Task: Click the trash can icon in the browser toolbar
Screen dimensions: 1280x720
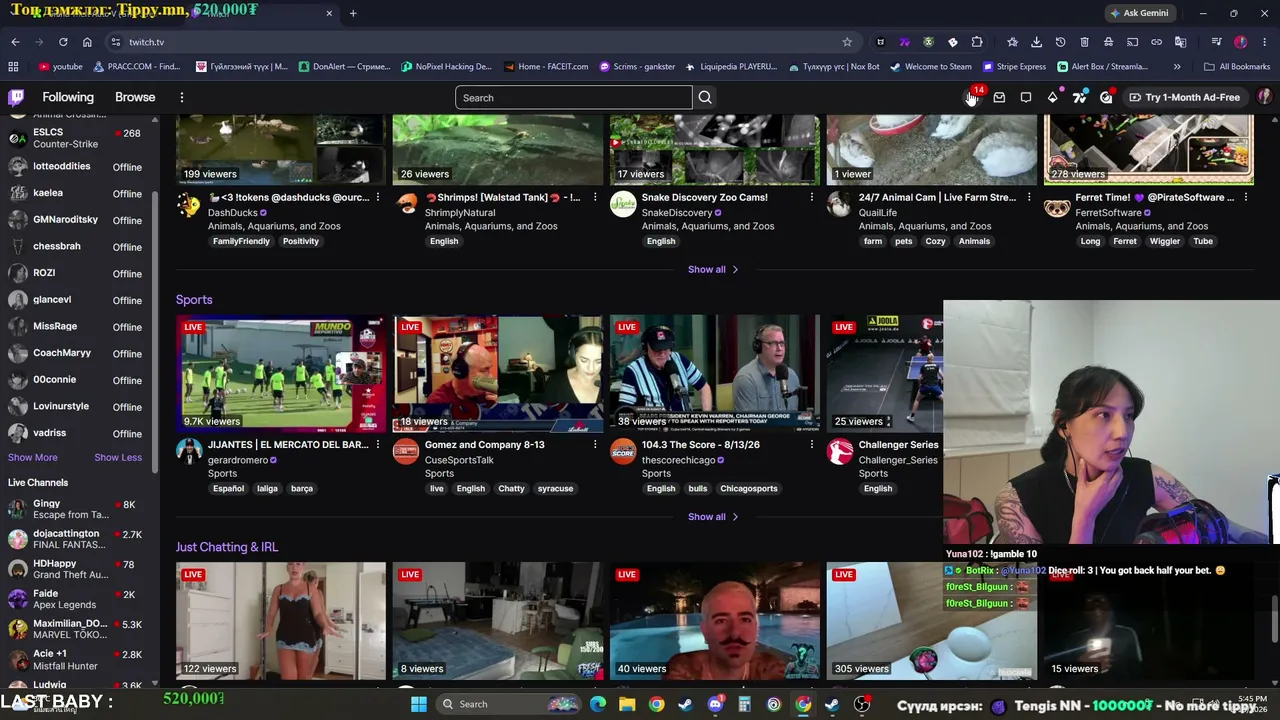Action: 1084,42
